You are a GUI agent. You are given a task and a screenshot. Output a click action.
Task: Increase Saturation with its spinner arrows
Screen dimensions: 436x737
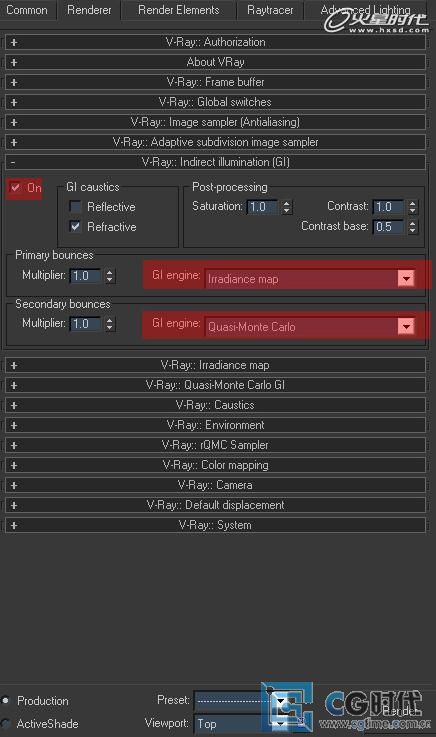click(287, 204)
